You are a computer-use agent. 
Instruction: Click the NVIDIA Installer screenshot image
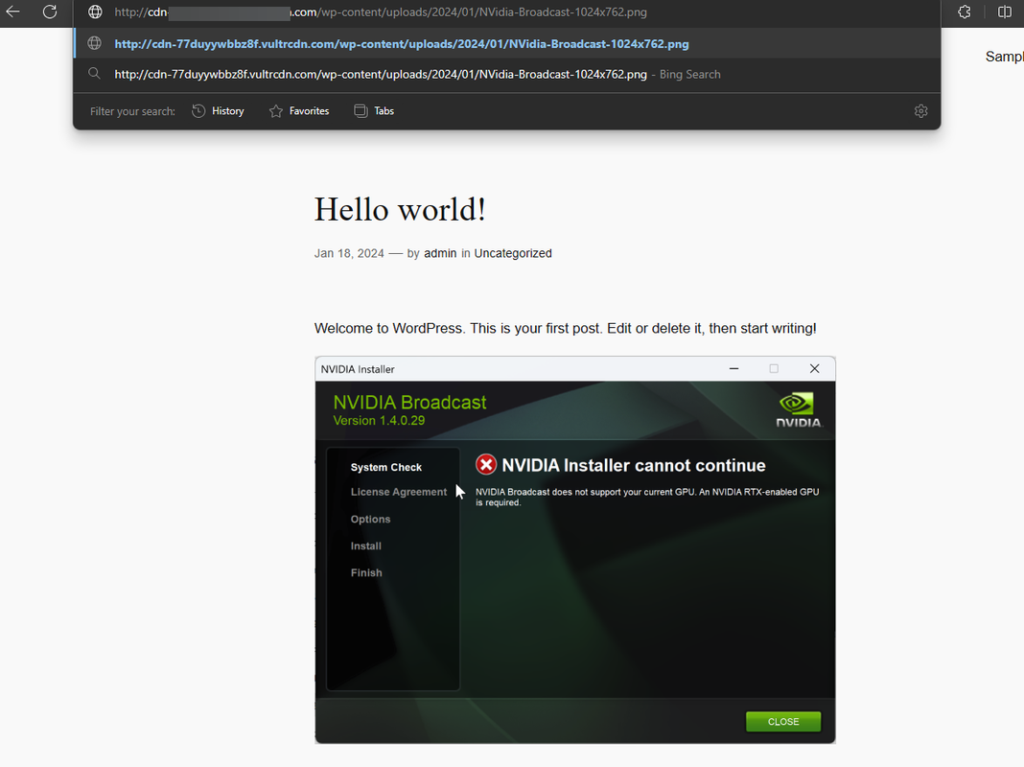(575, 550)
